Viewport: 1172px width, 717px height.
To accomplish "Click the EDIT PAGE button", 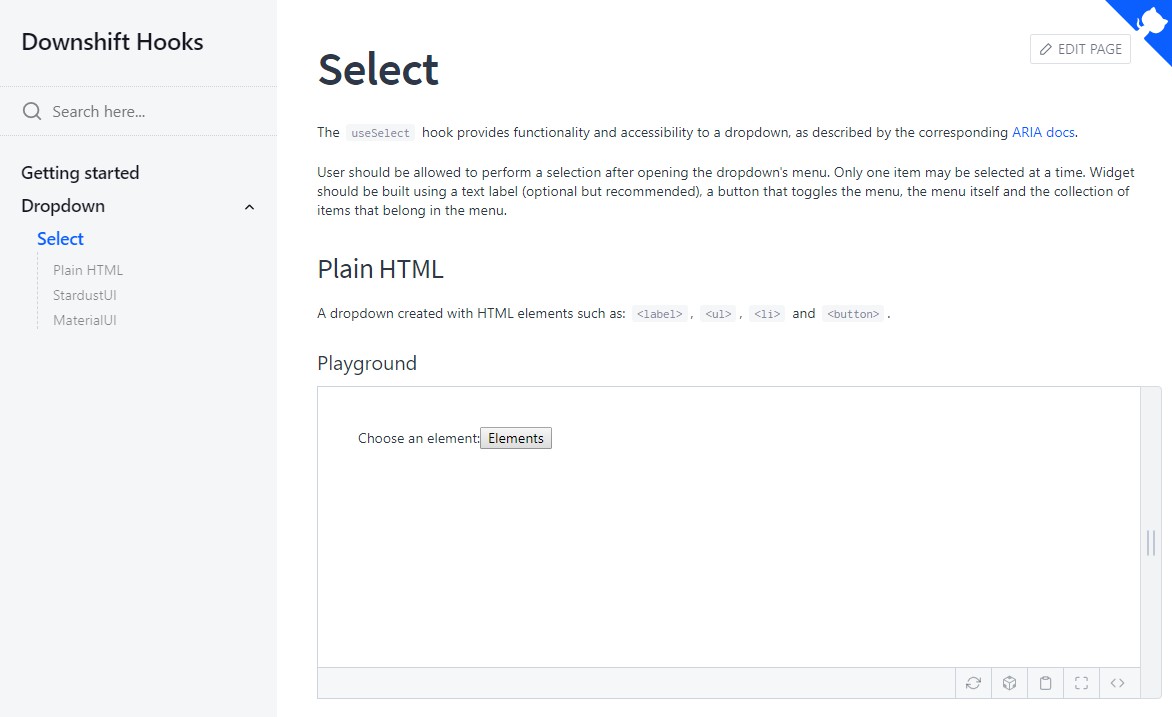I will click(x=1080, y=48).
